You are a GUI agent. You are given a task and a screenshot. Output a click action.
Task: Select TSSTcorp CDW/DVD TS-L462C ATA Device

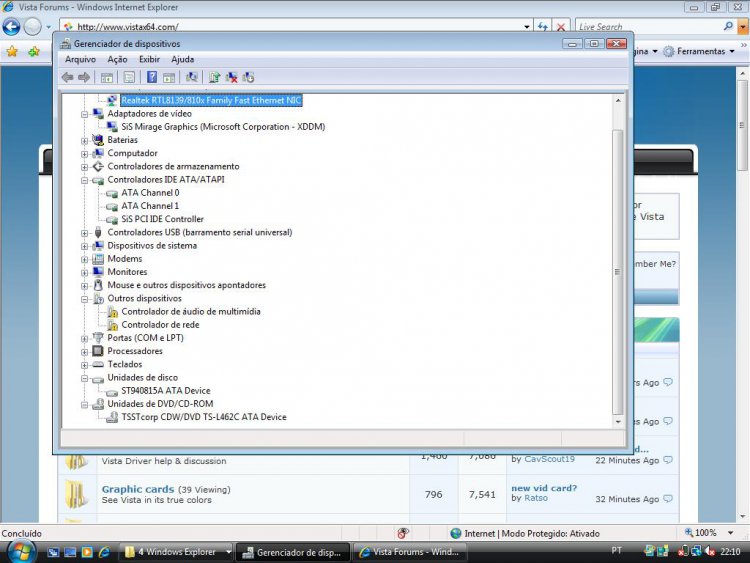click(204, 417)
